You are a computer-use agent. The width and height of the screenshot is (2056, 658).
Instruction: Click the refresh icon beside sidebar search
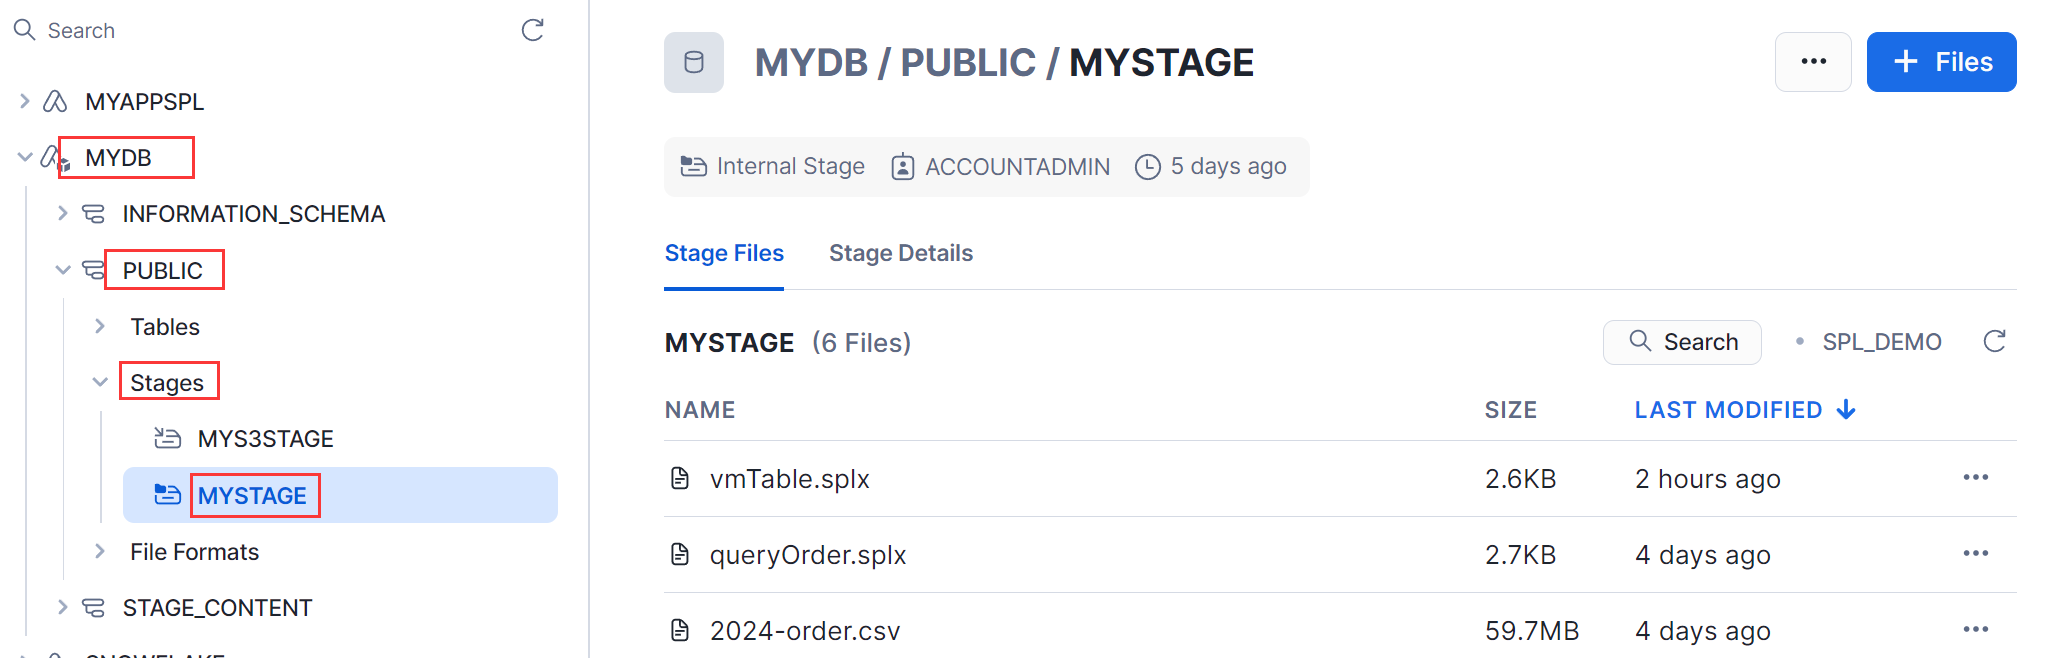[533, 30]
